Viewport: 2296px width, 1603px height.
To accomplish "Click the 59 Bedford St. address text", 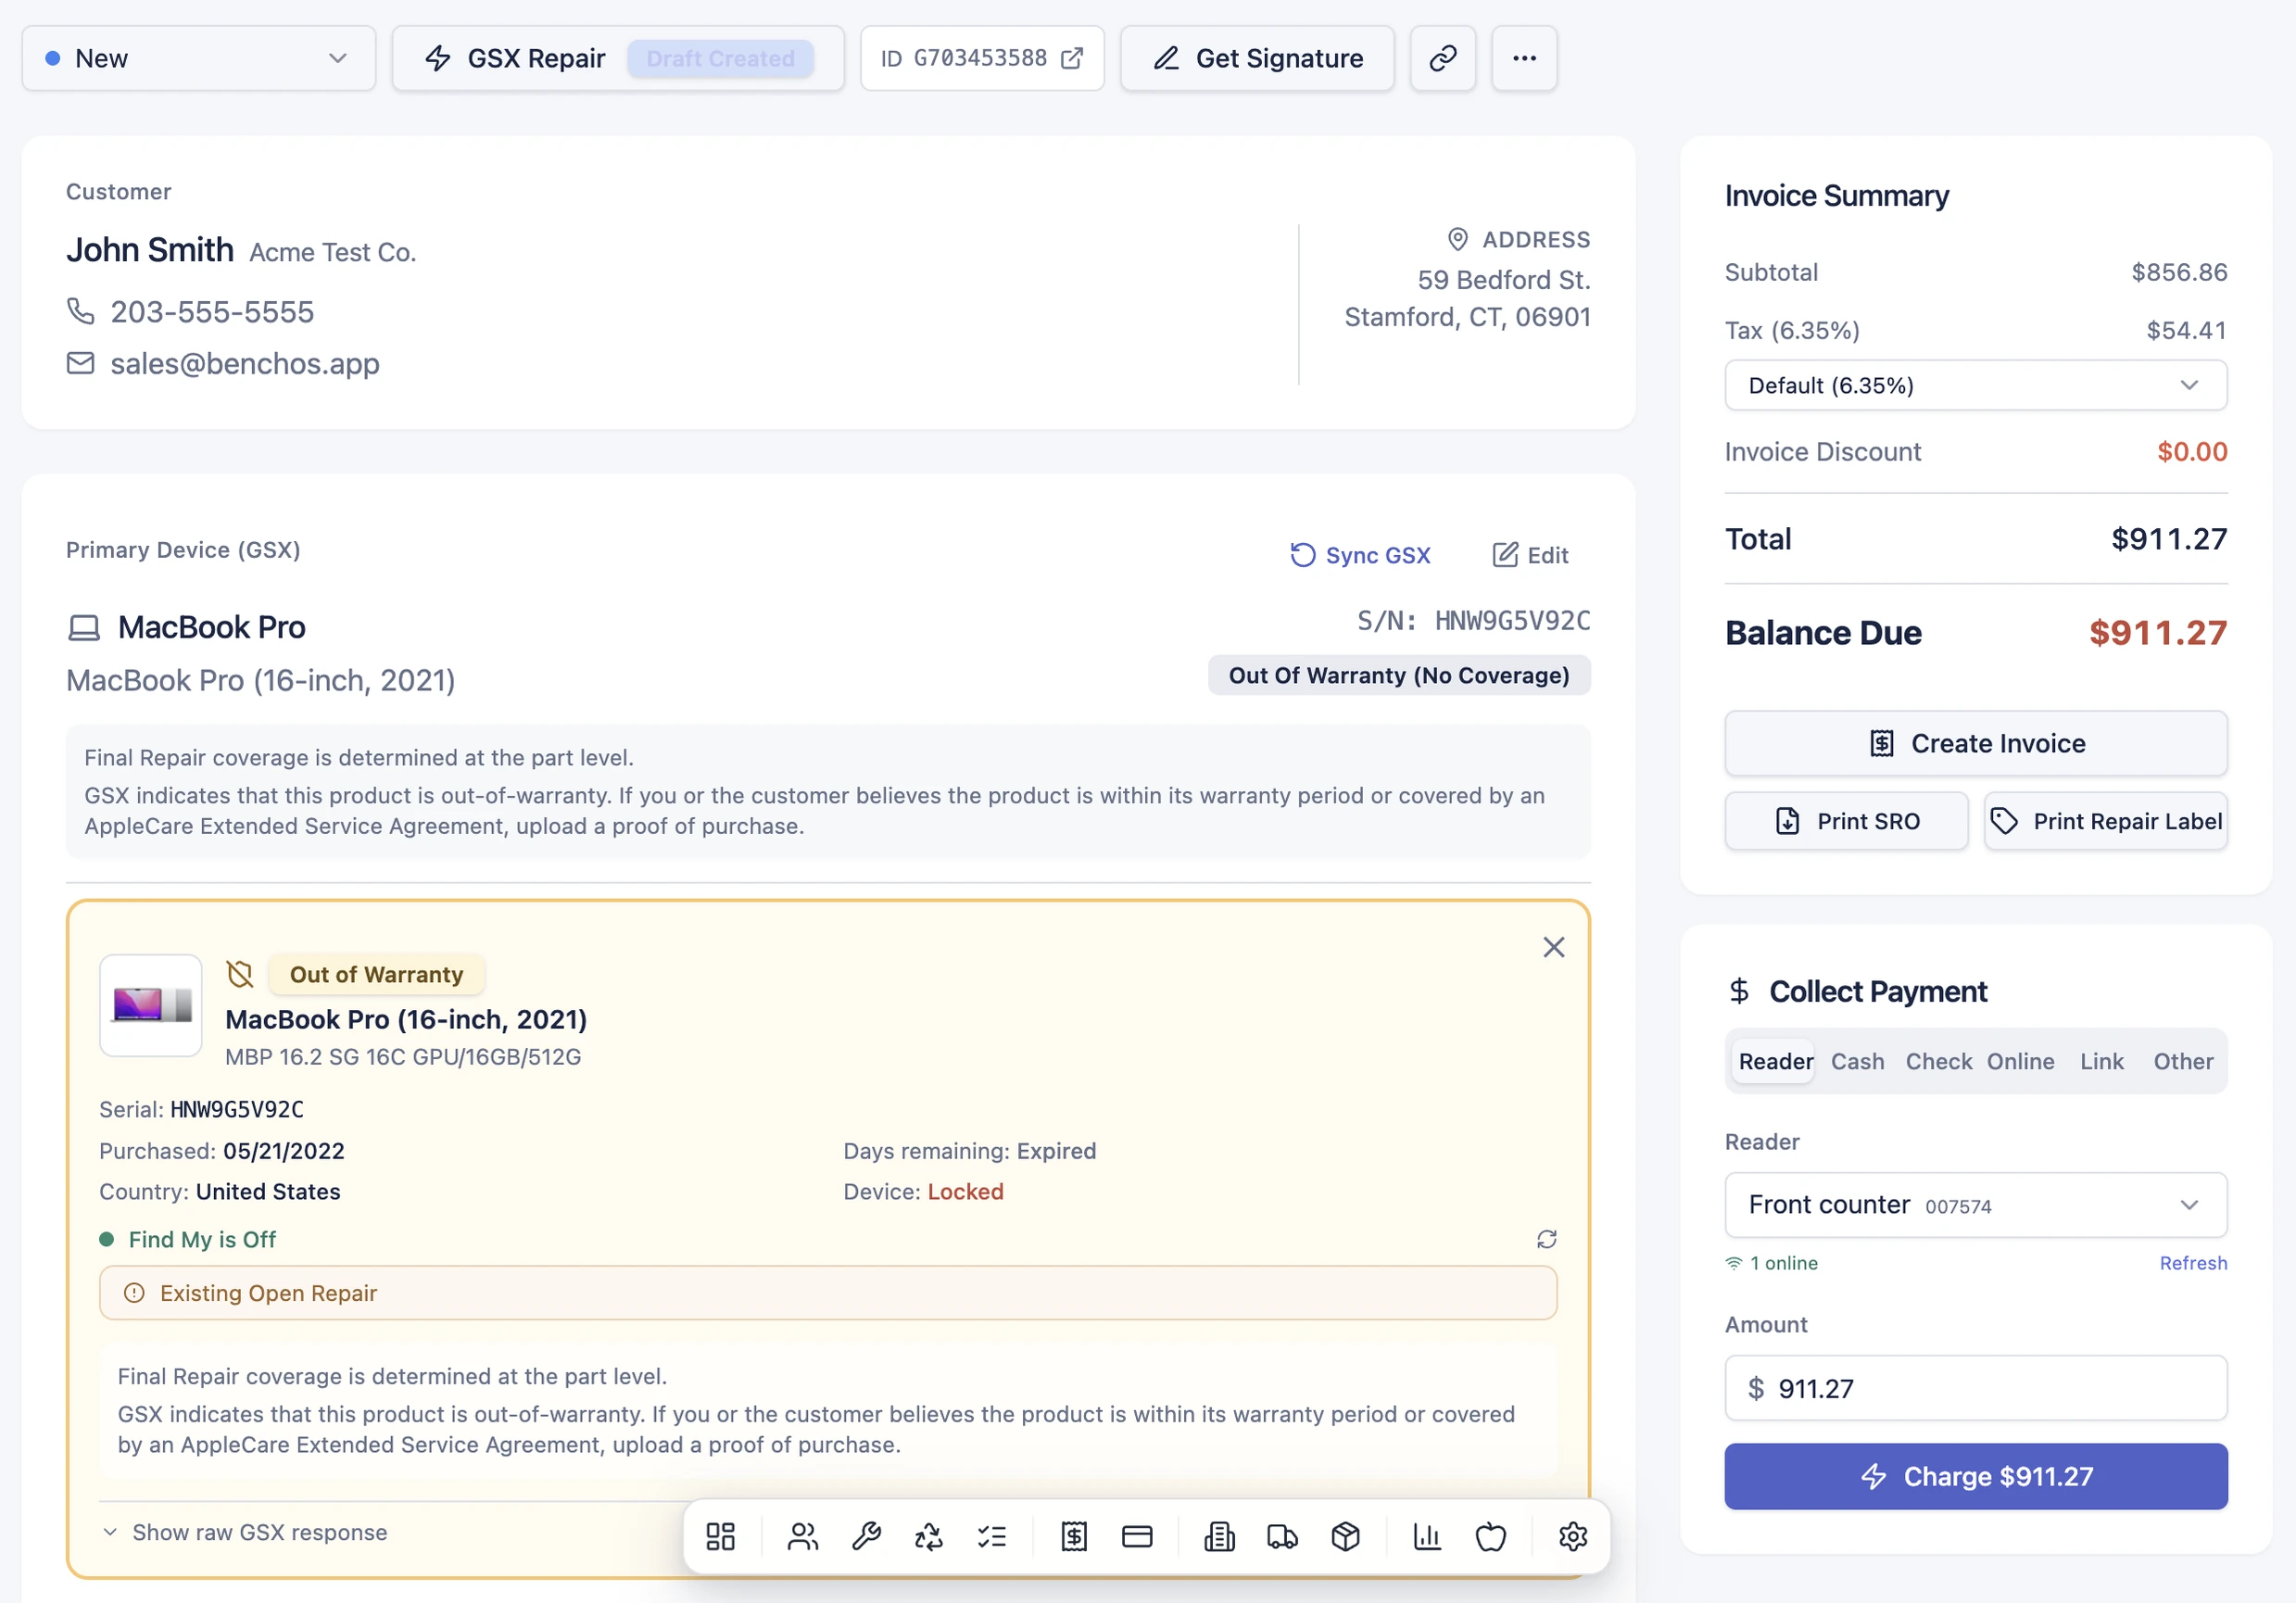I will [x=1503, y=280].
